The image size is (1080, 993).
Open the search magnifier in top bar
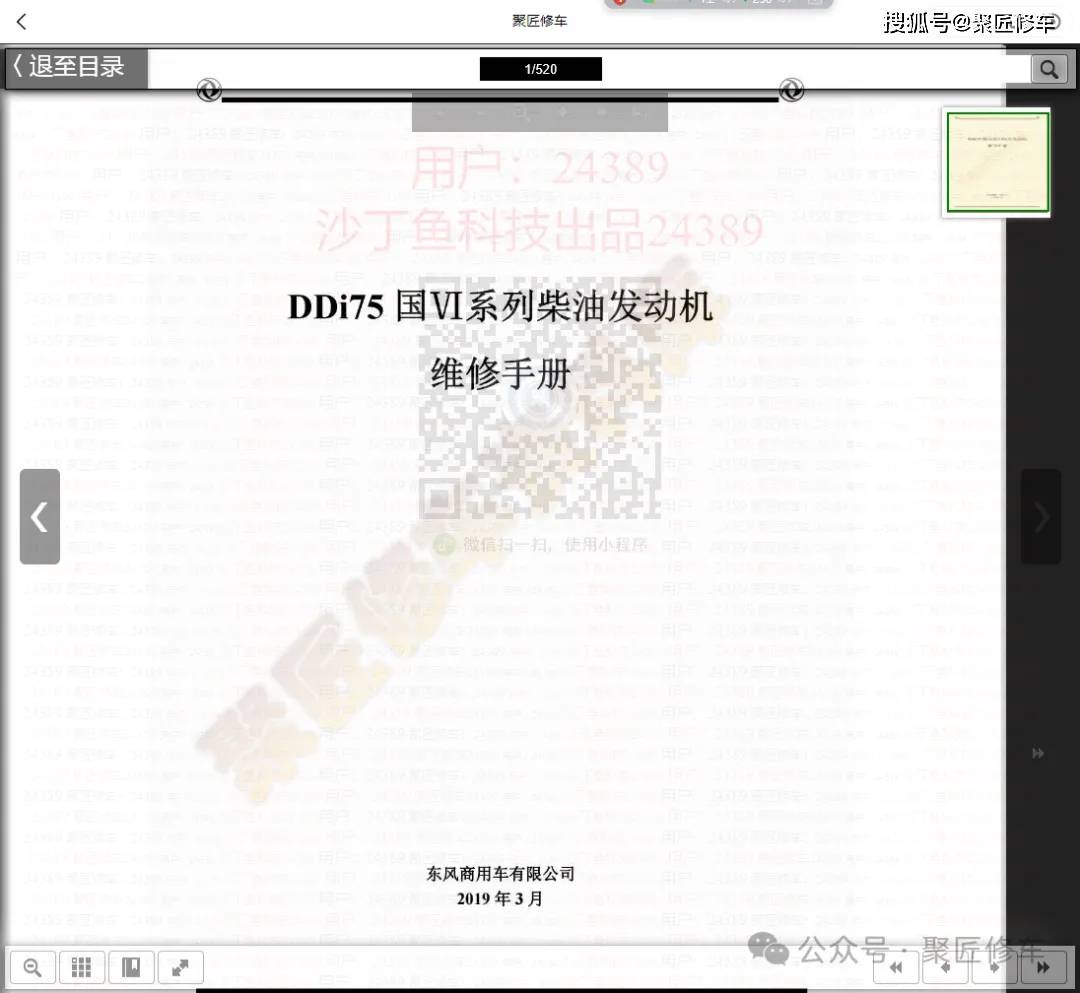pyautogui.click(x=1048, y=69)
